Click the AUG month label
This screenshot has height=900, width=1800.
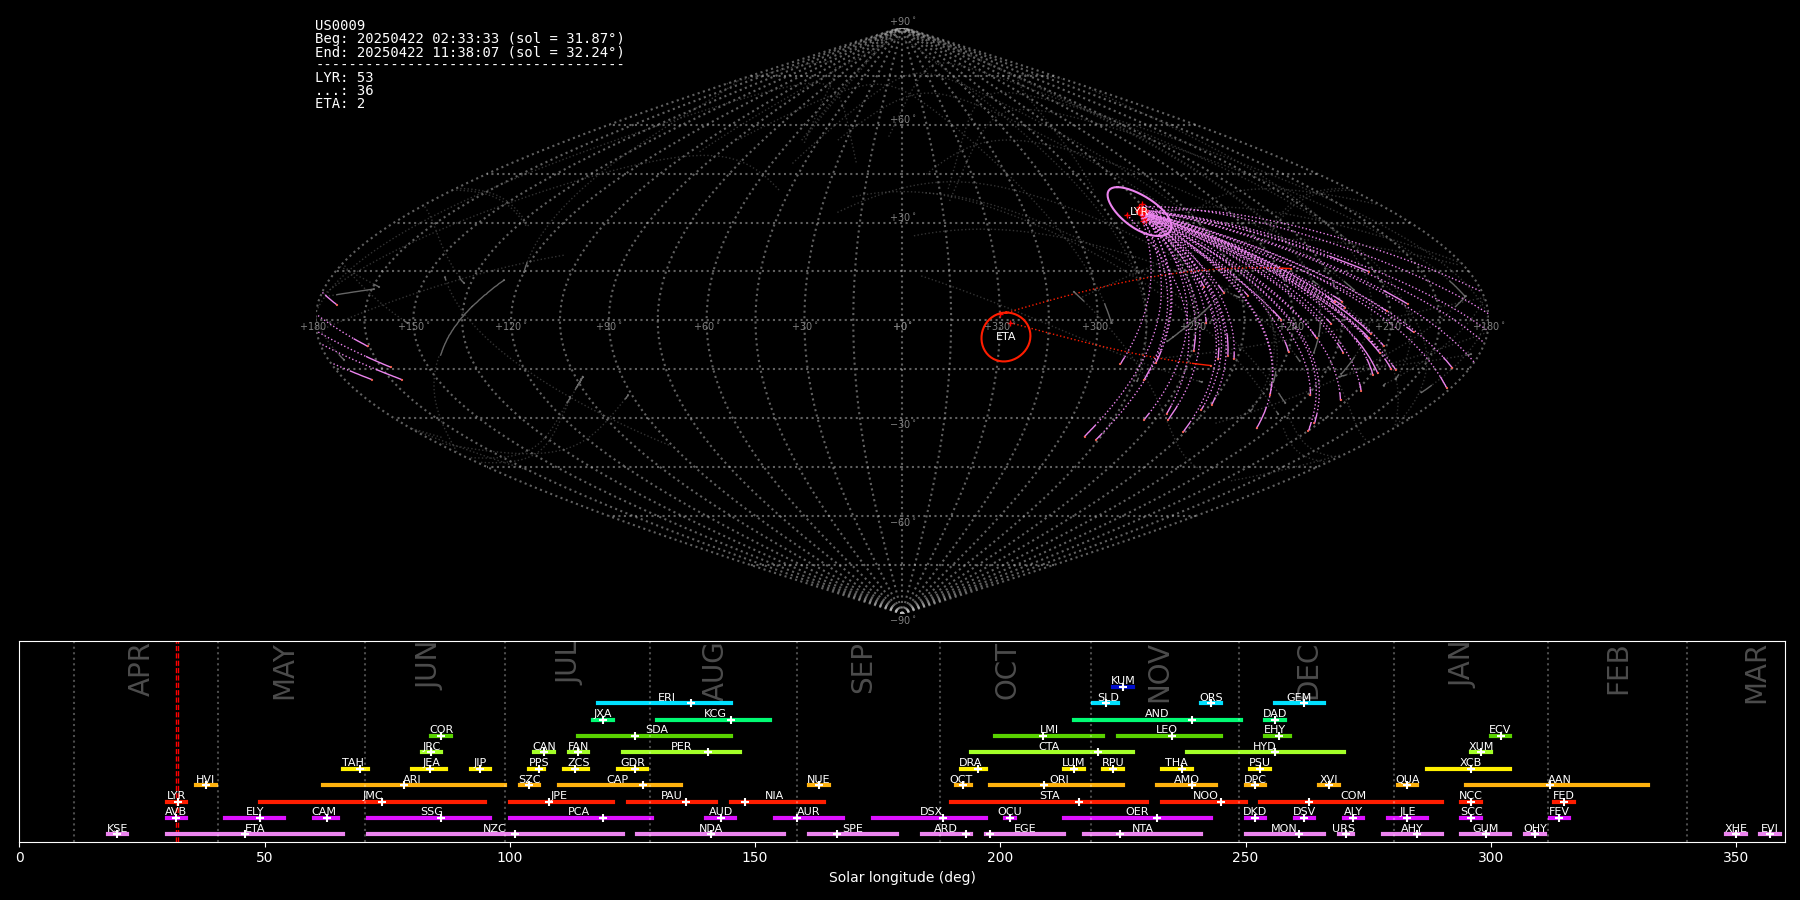point(712,670)
